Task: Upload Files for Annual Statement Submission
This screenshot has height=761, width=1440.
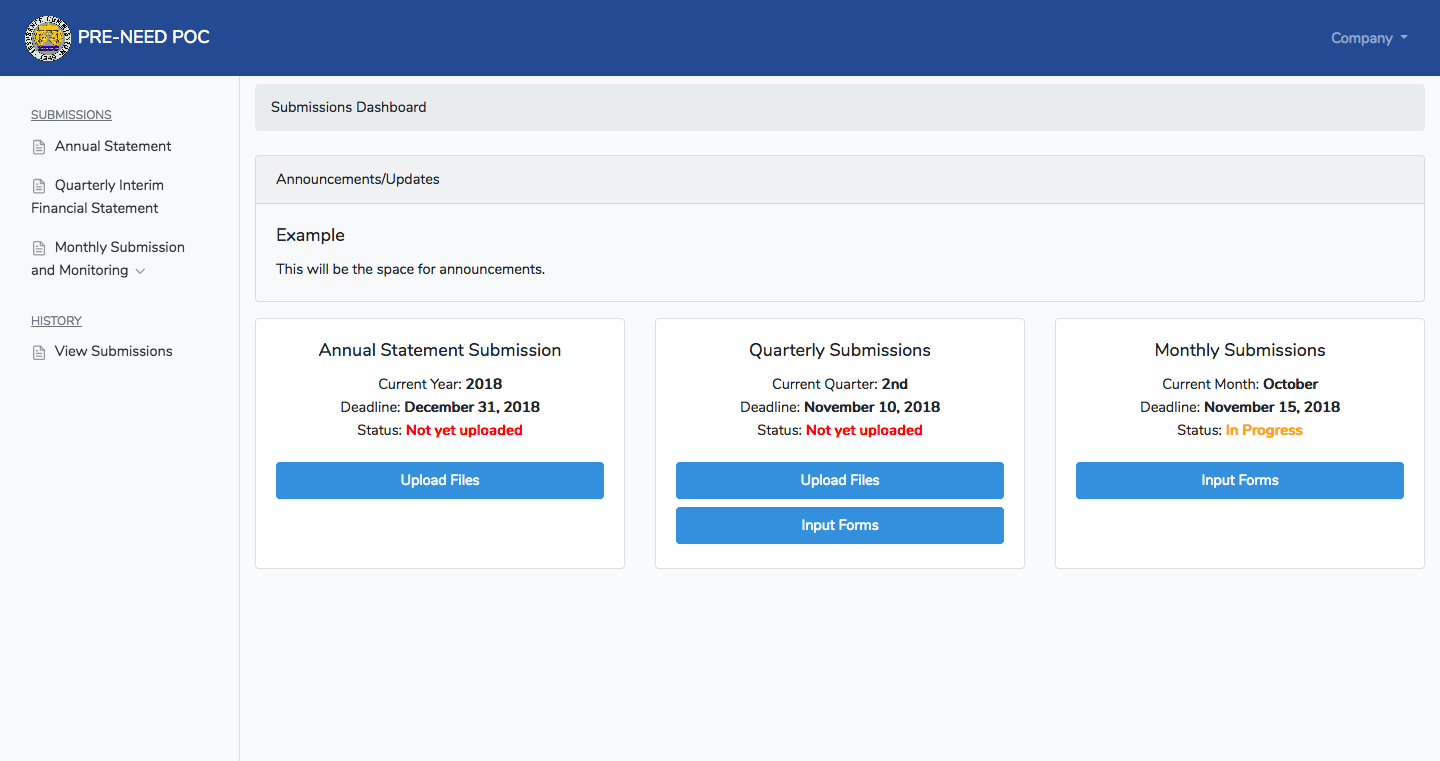Action: point(440,480)
